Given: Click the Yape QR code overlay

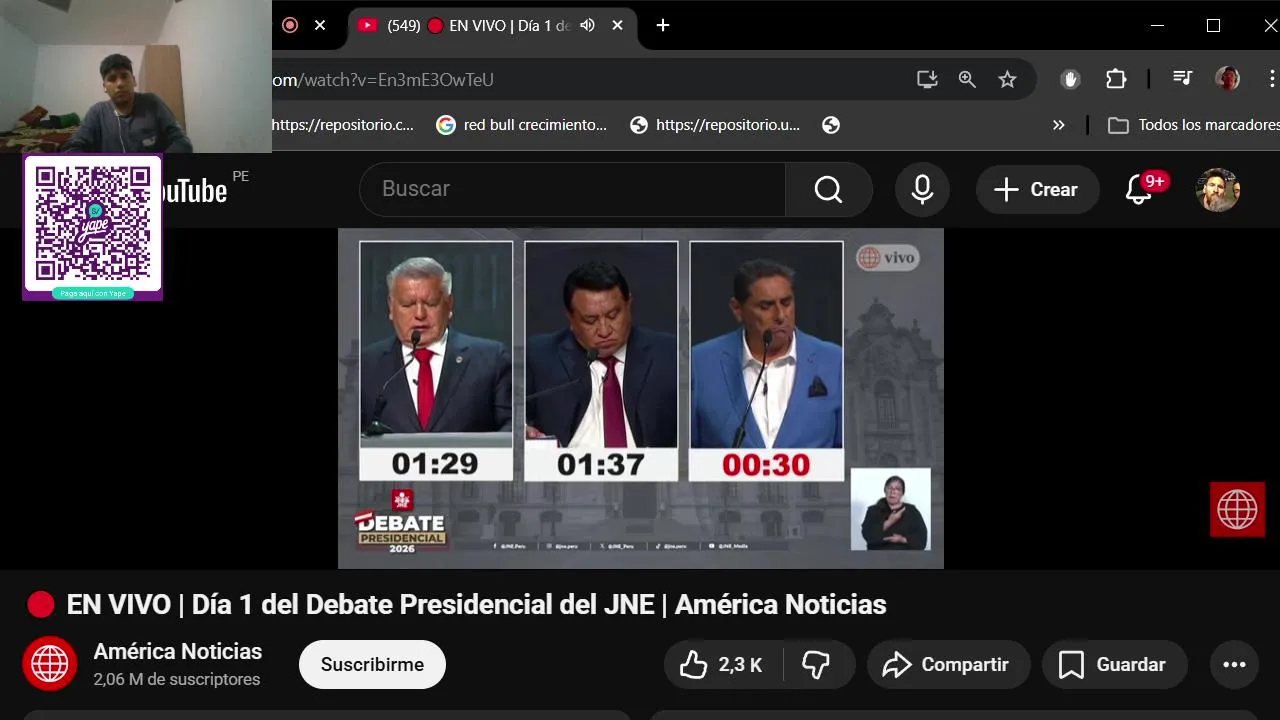Looking at the screenshot, I should coord(93,227).
